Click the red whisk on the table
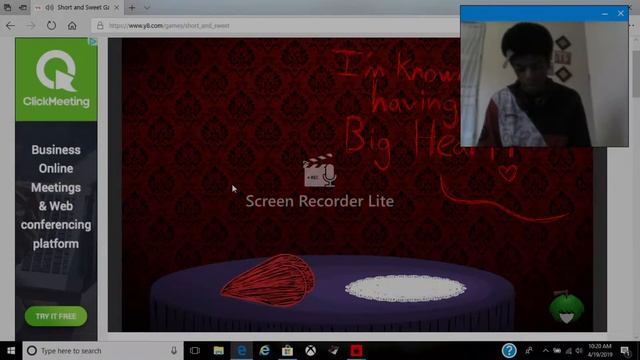 [269, 280]
